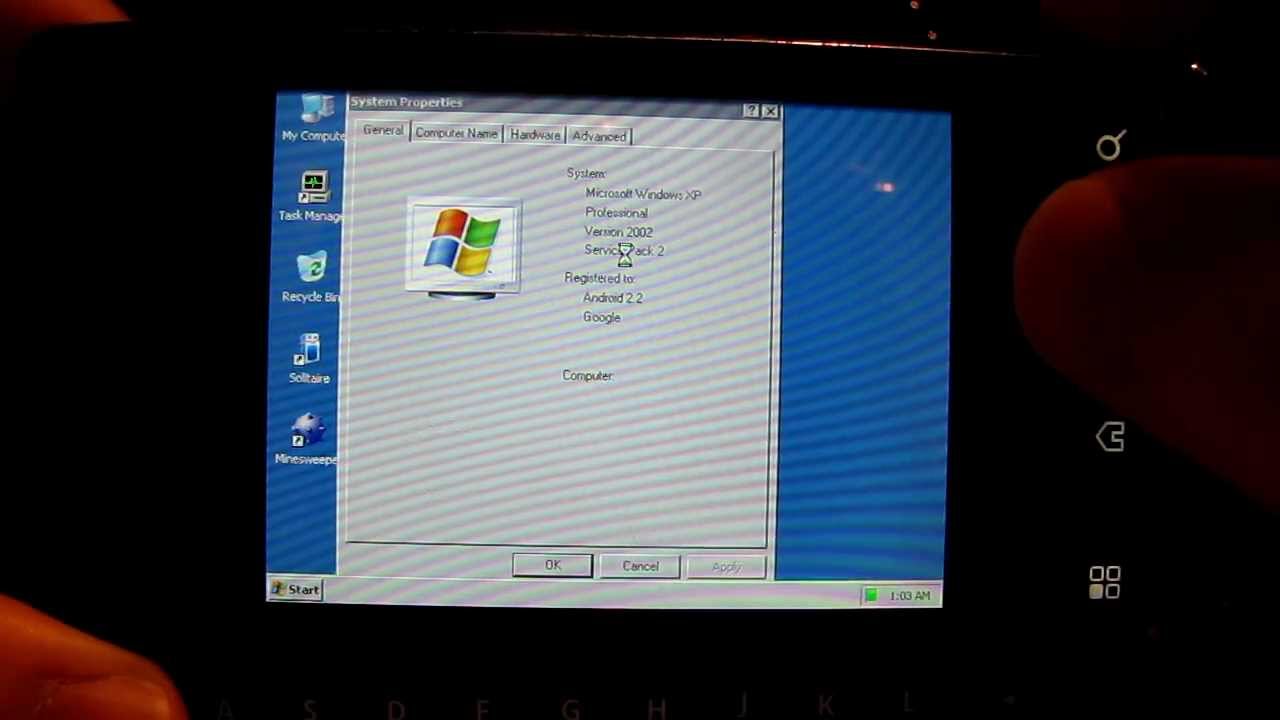The width and height of the screenshot is (1280, 720).
Task: Switch to the Hardware tab
Action: tap(535, 135)
